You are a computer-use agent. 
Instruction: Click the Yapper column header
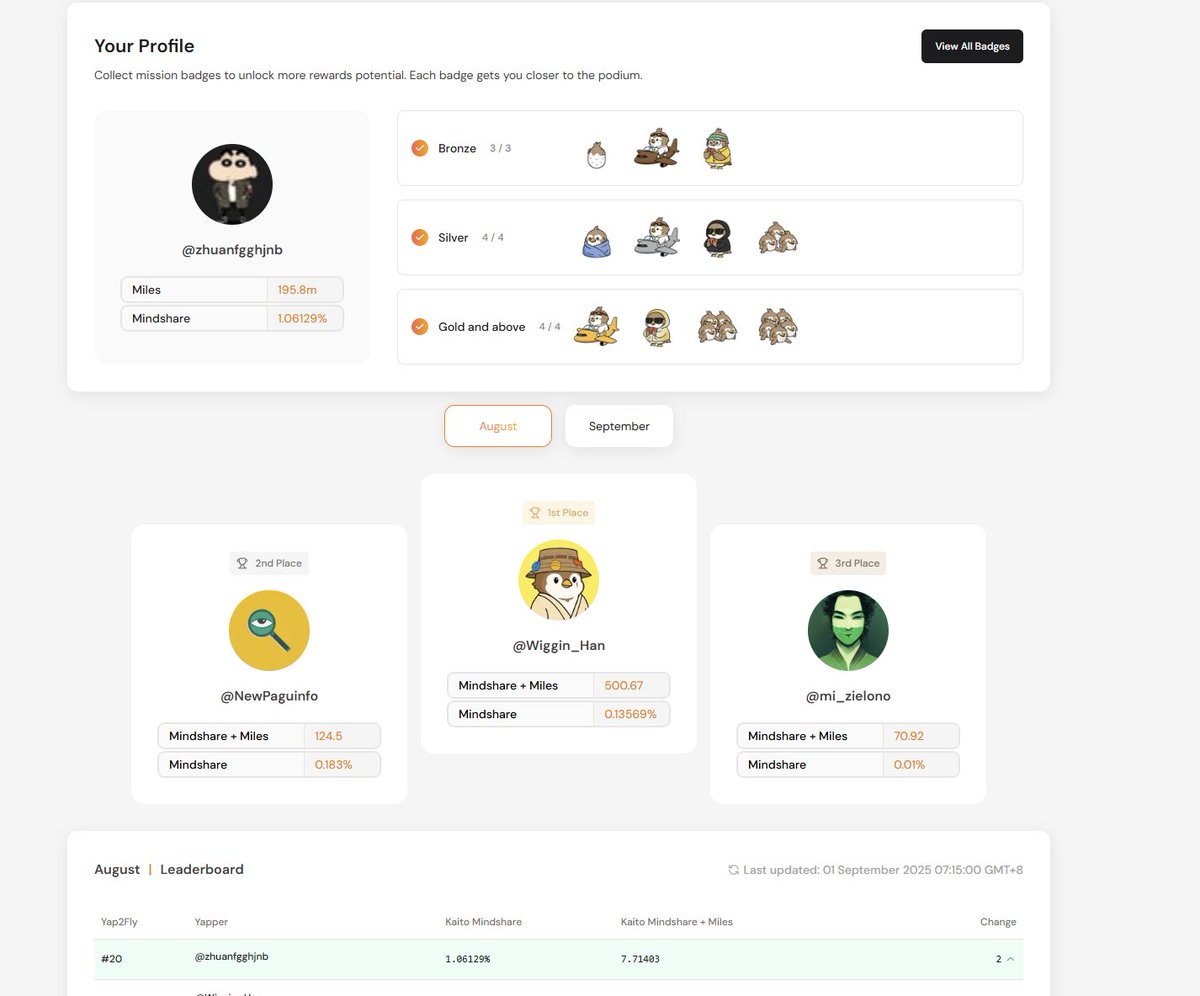pos(211,922)
